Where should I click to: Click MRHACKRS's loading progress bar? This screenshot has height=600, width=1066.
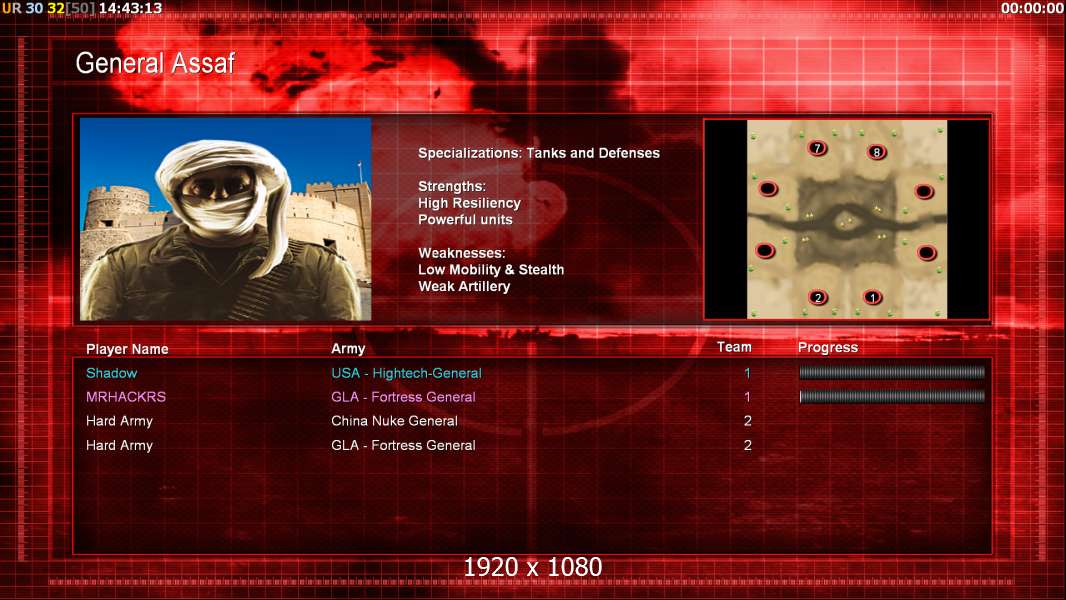(x=892, y=397)
